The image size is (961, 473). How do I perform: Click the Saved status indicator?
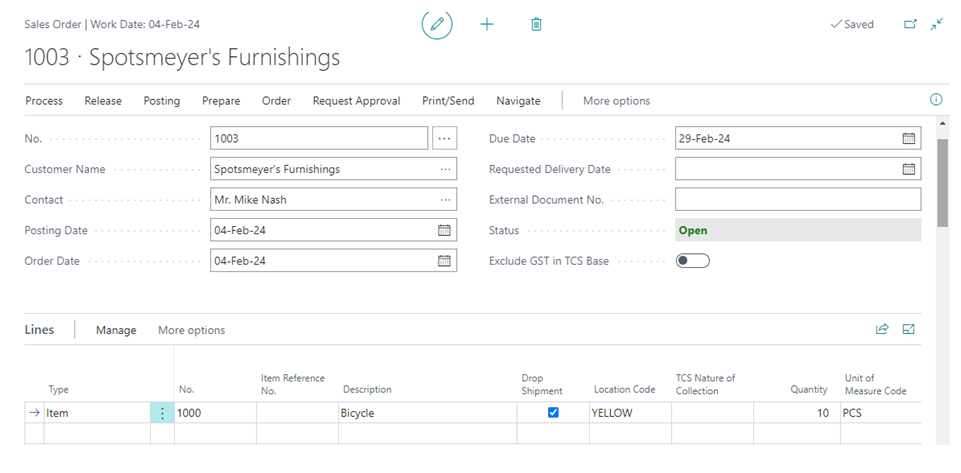[852, 25]
